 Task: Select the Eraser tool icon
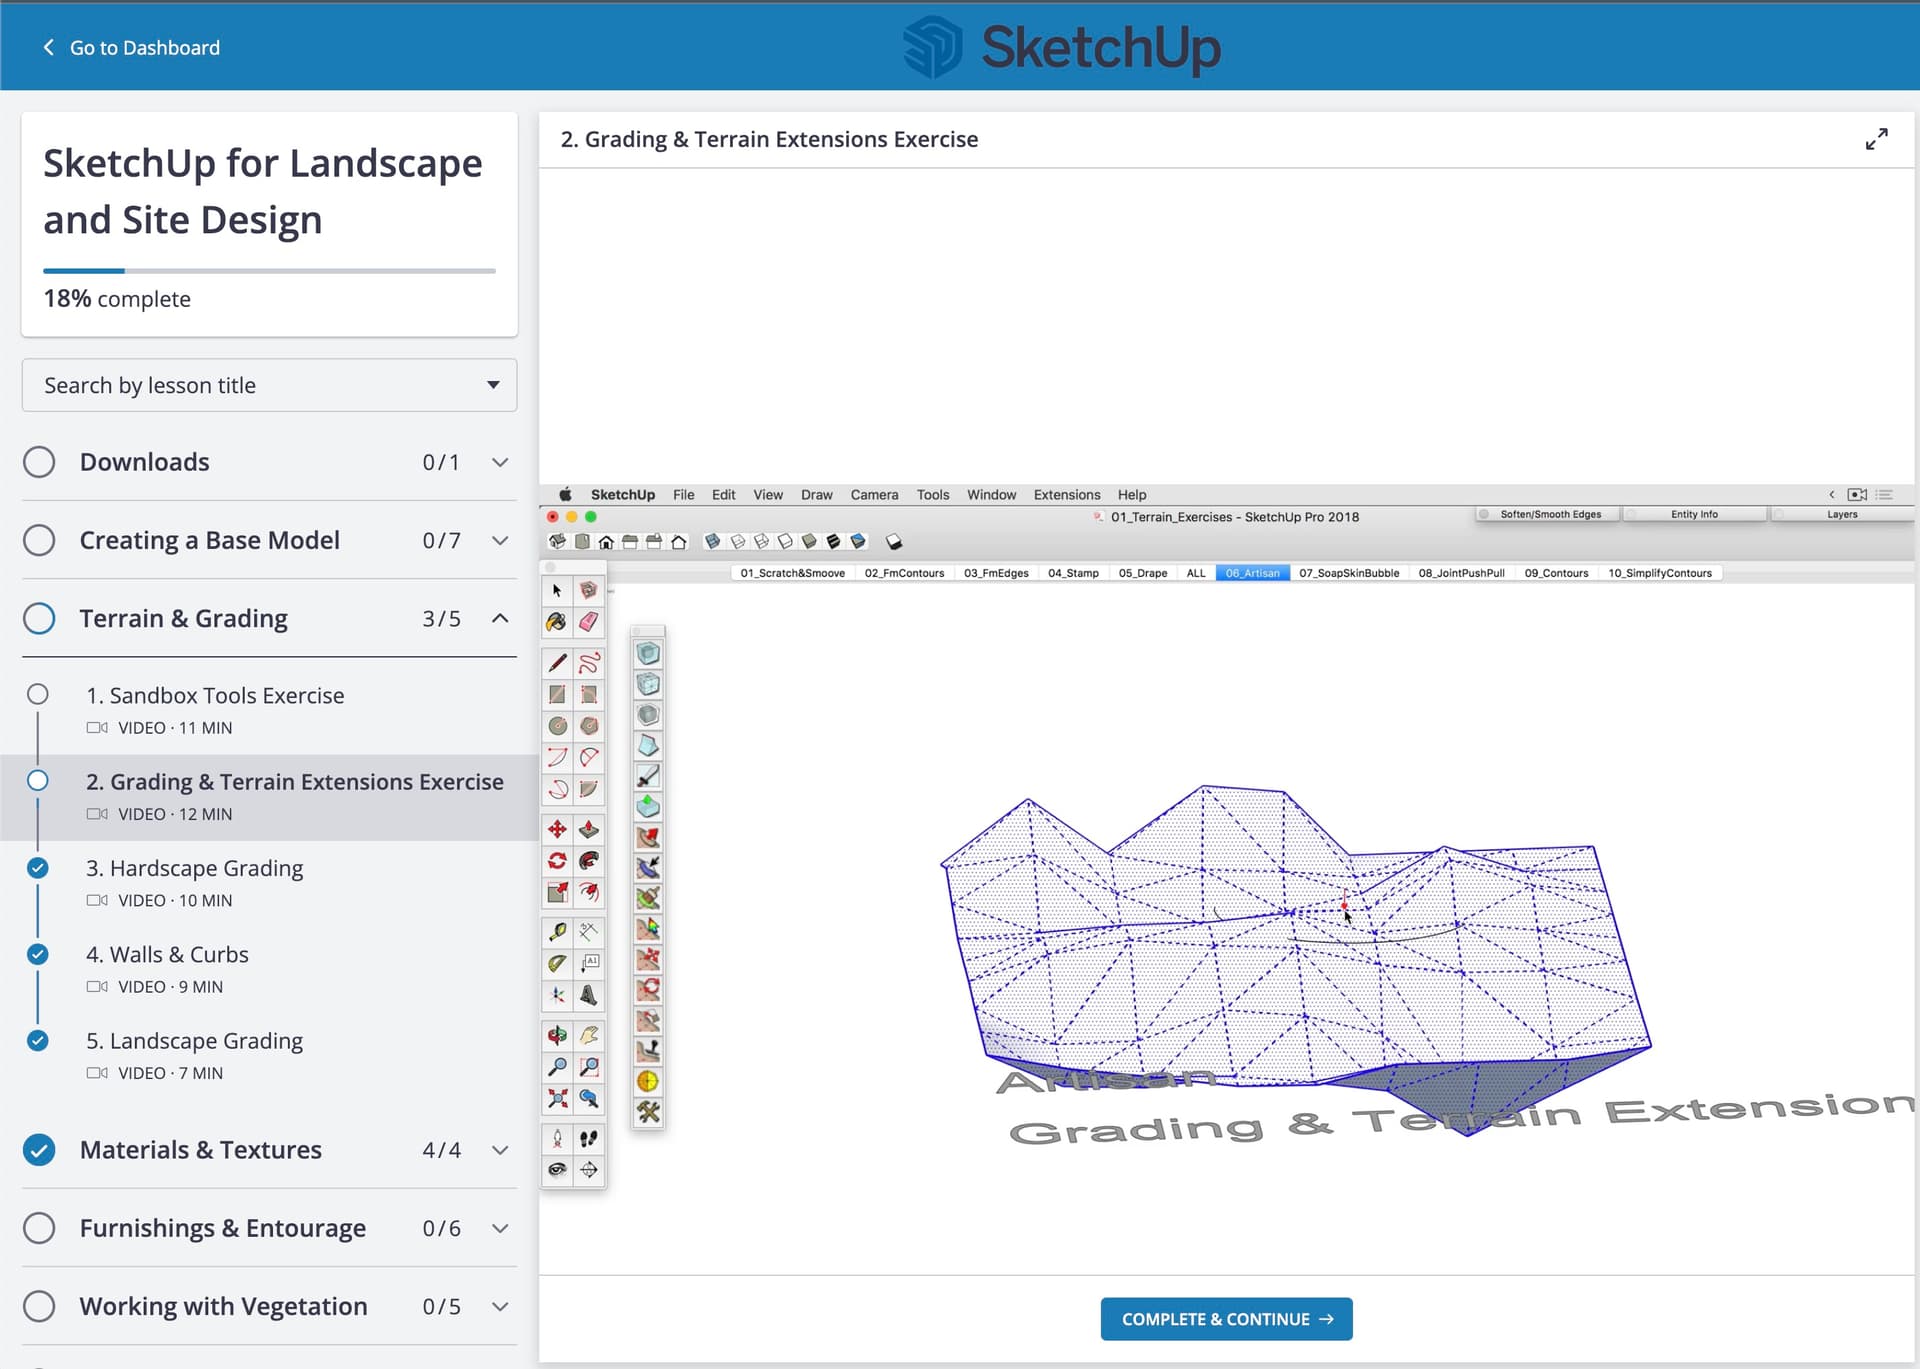(589, 622)
